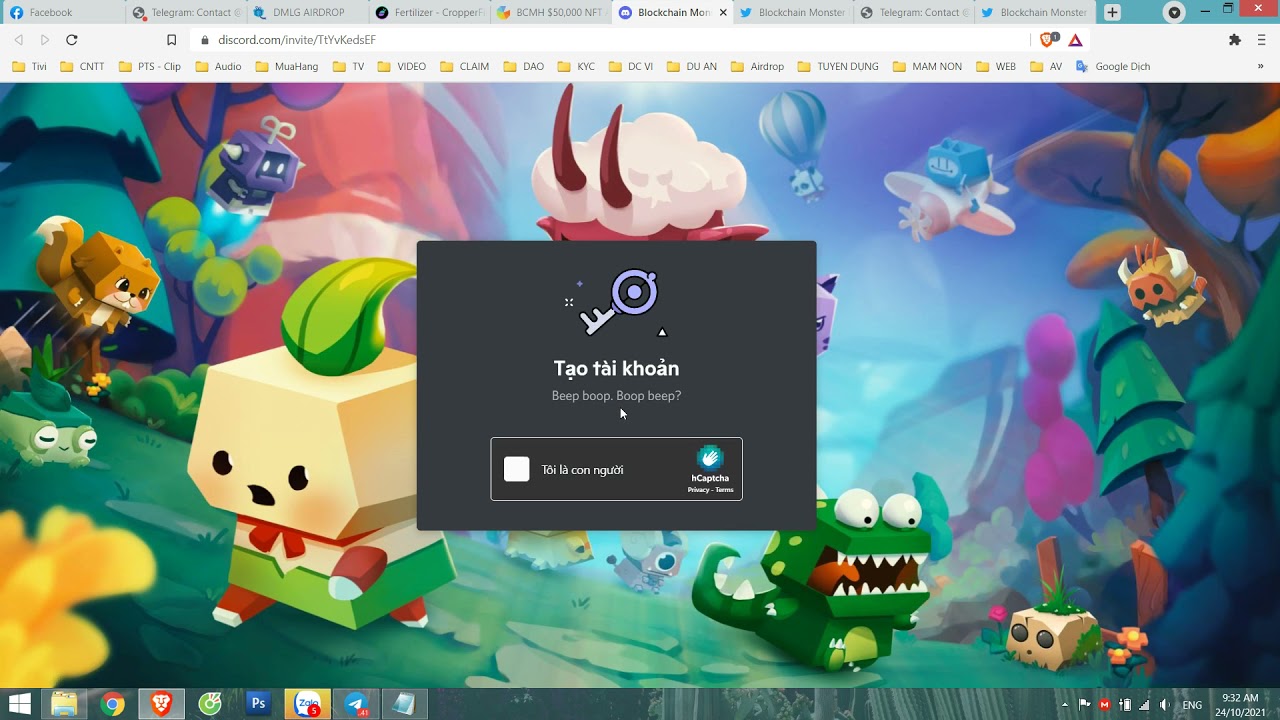Switch input language from ENG
Viewport: 1280px width, 720px height.
(x=1192, y=705)
